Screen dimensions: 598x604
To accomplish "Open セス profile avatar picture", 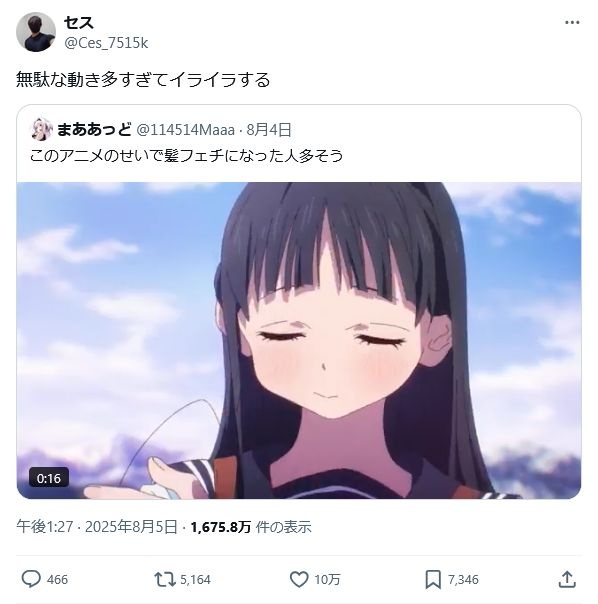I will pyautogui.click(x=36, y=32).
